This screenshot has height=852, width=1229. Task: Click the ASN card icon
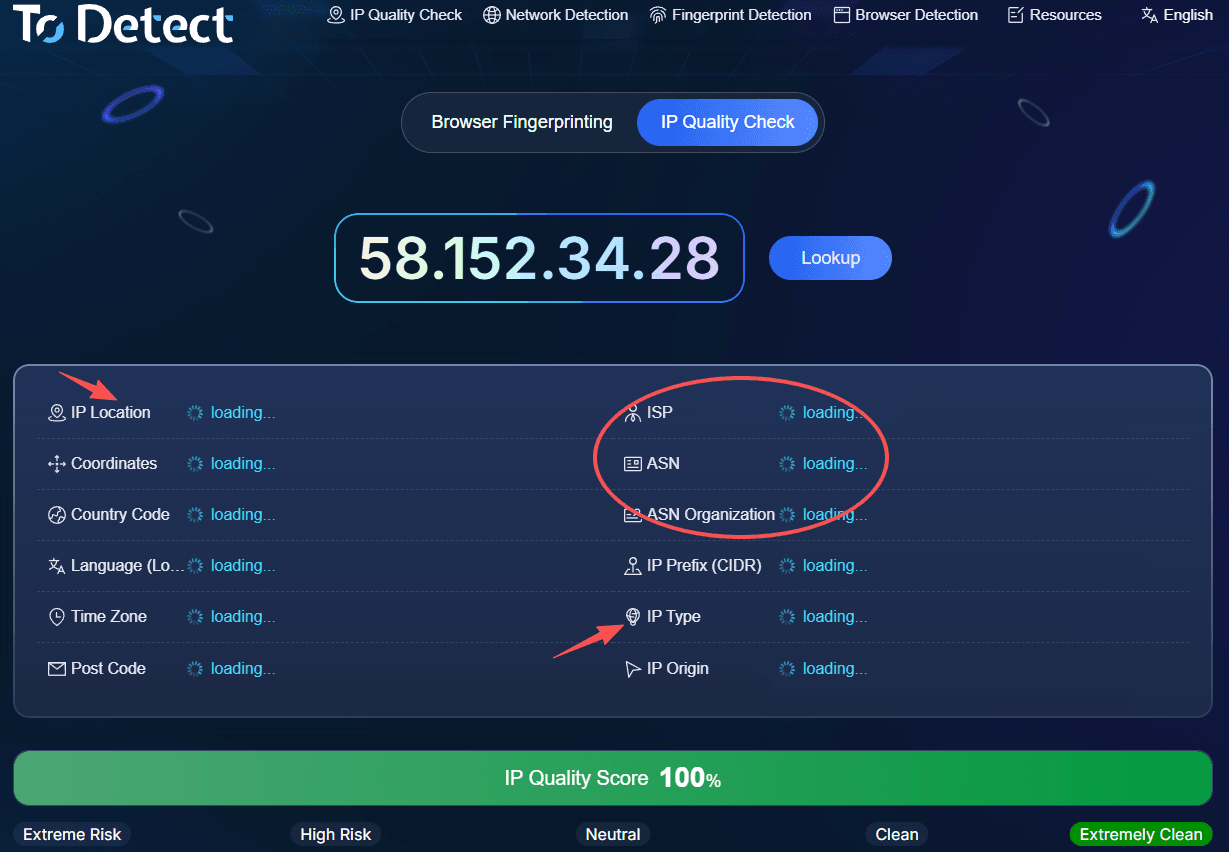[x=632, y=464]
